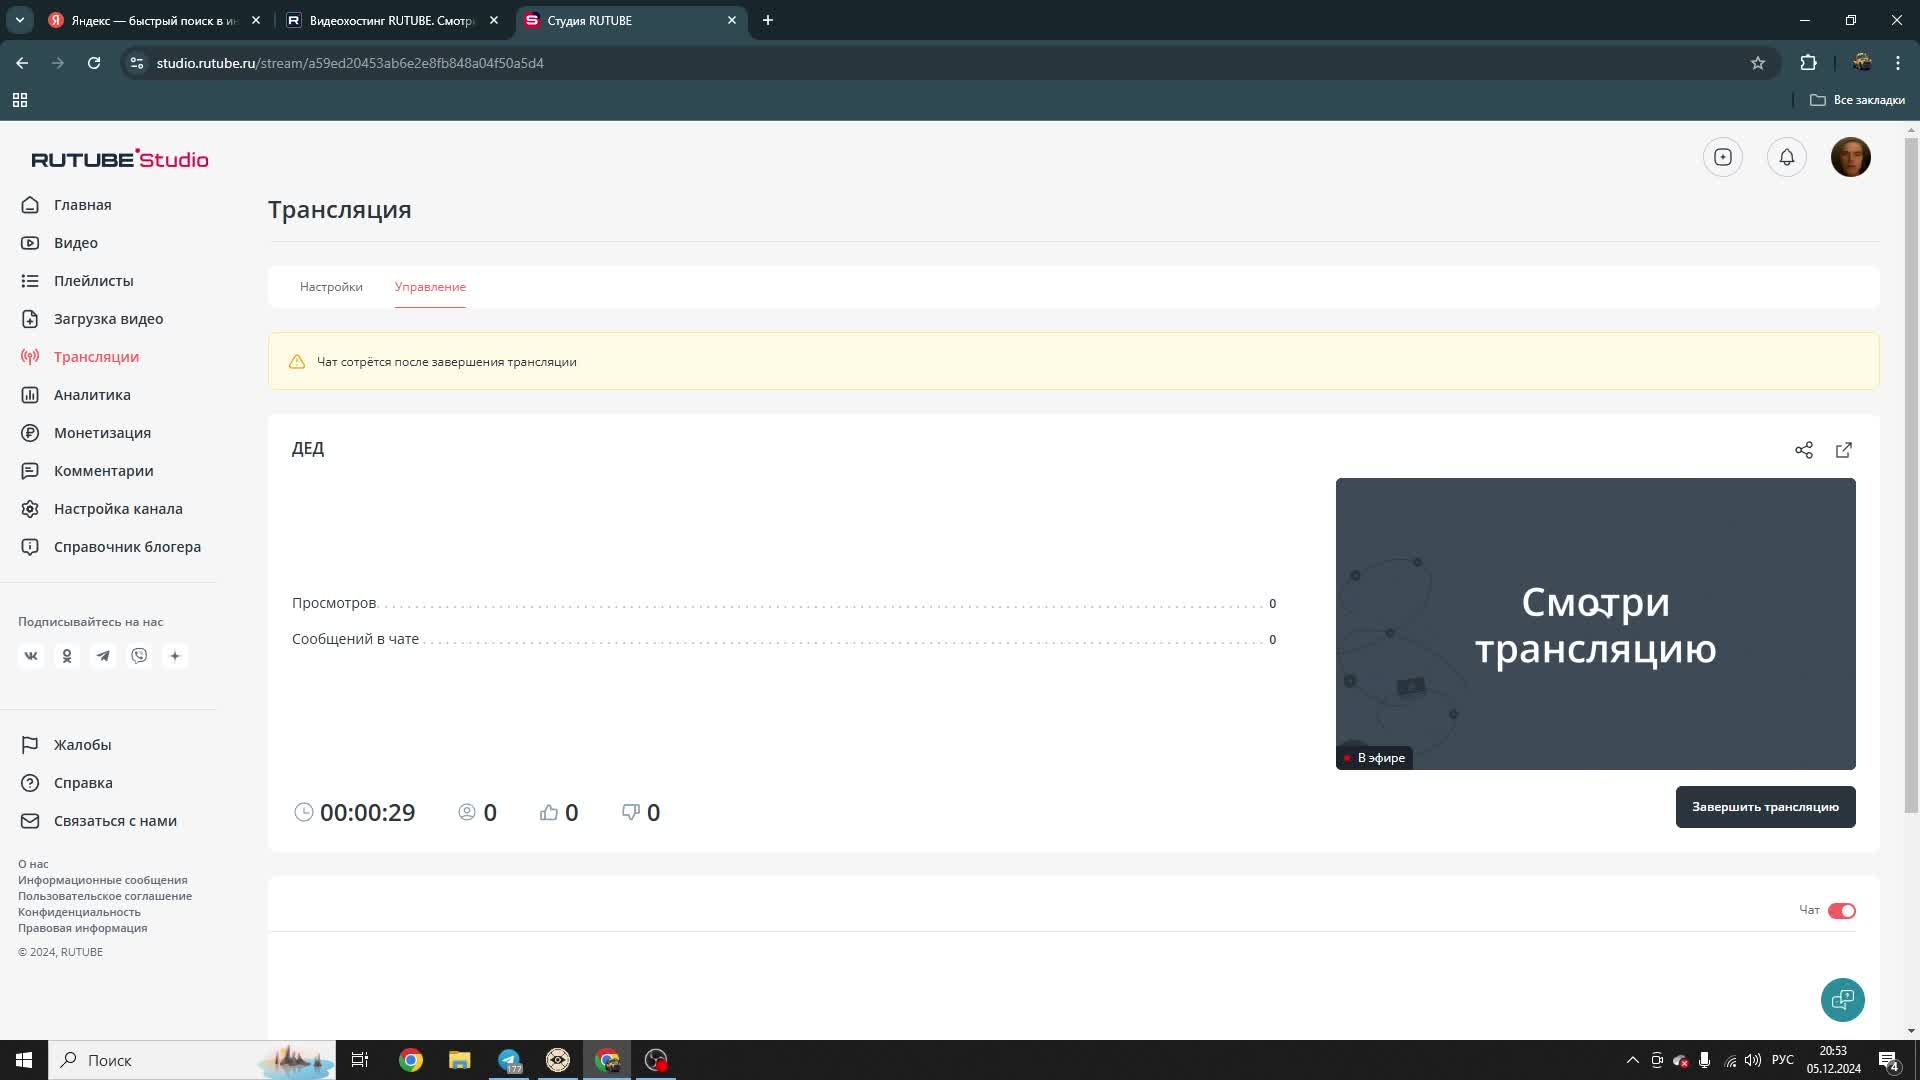Click the add video icon in header
The height and width of the screenshot is (1080, 1920).
[x=1722, y=157]
